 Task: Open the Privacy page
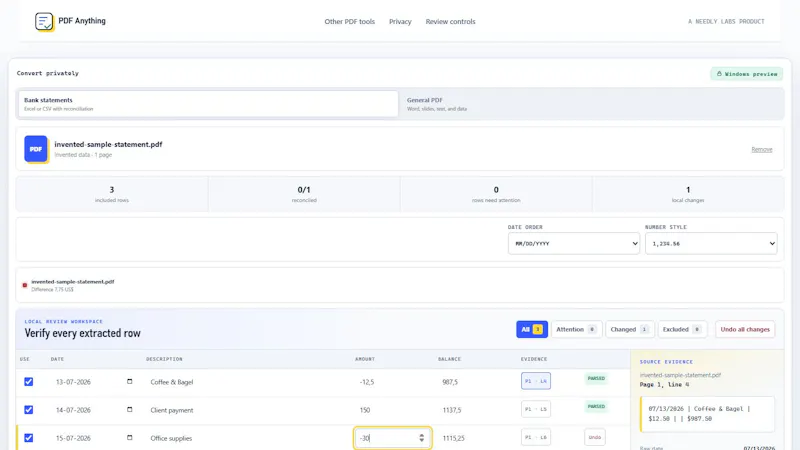click(x=400, y=21)
